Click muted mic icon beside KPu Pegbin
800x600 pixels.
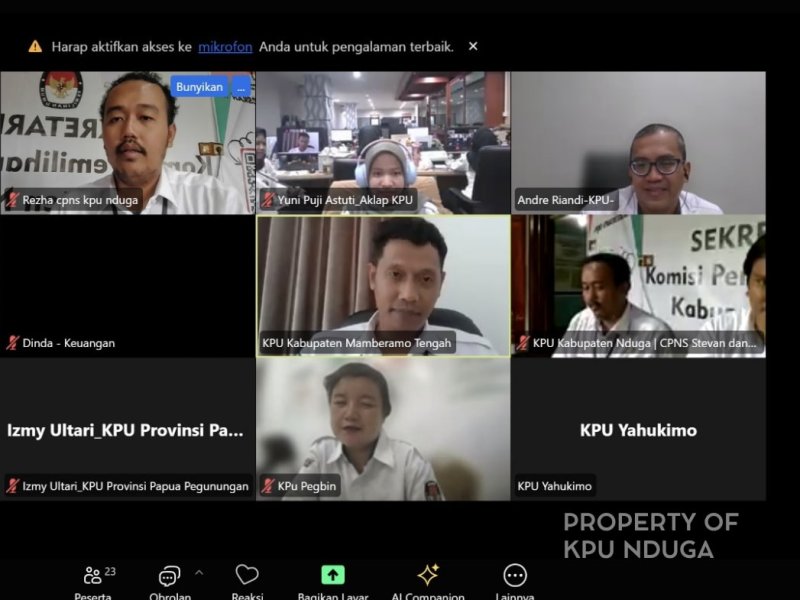[268, 486]
